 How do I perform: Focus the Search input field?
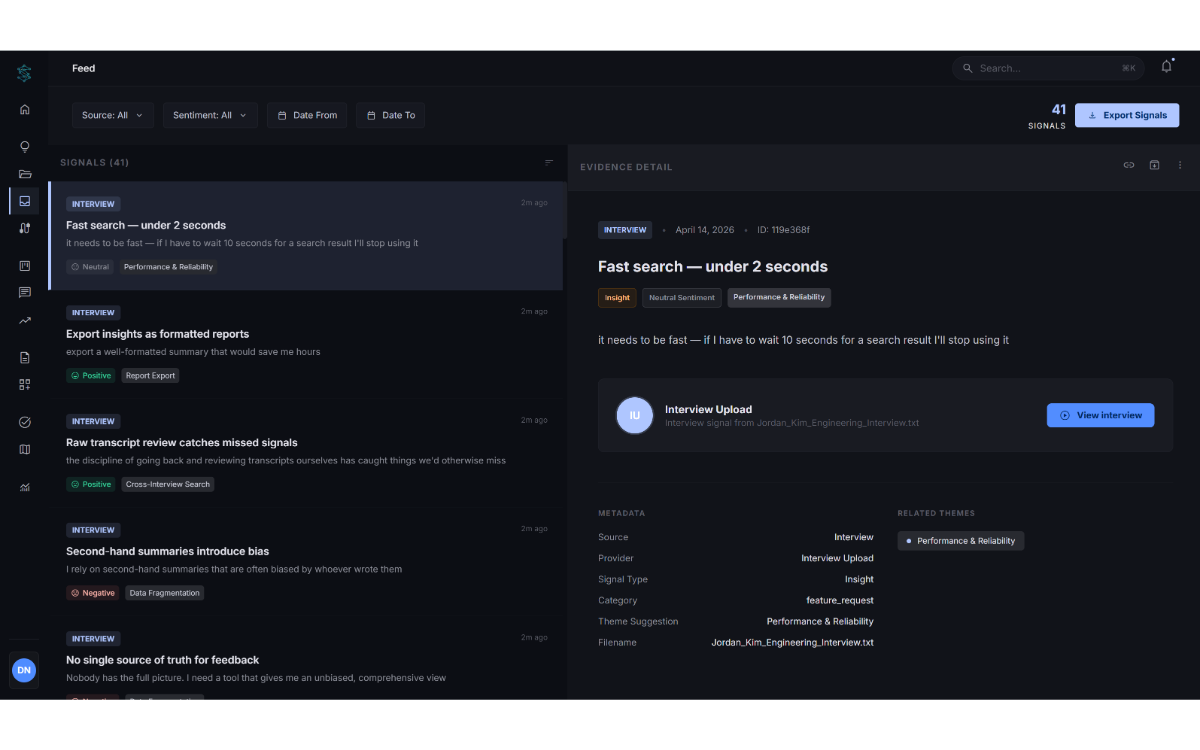(x=1047, y=68)
